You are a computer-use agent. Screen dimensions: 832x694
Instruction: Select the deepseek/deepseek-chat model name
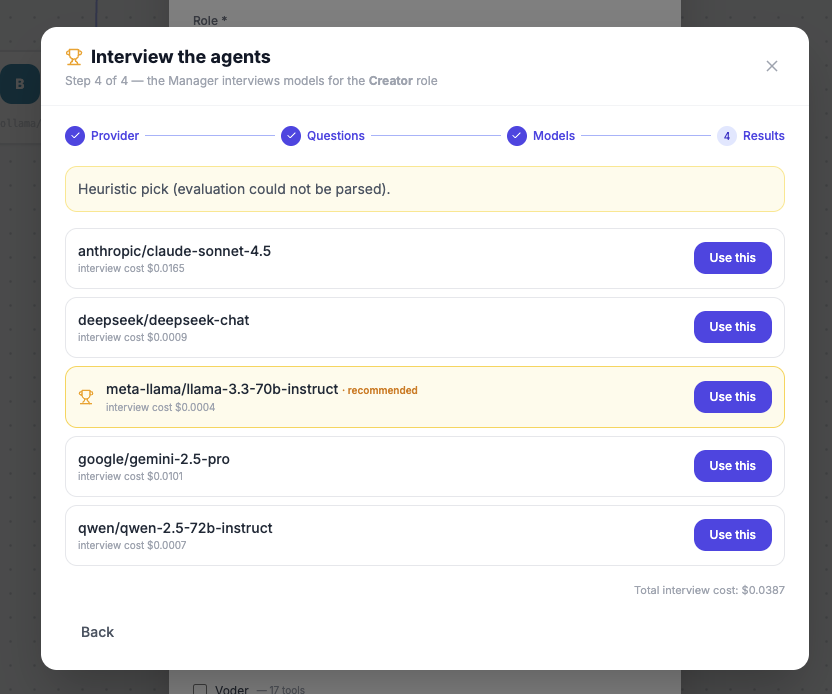click(163, 320)
